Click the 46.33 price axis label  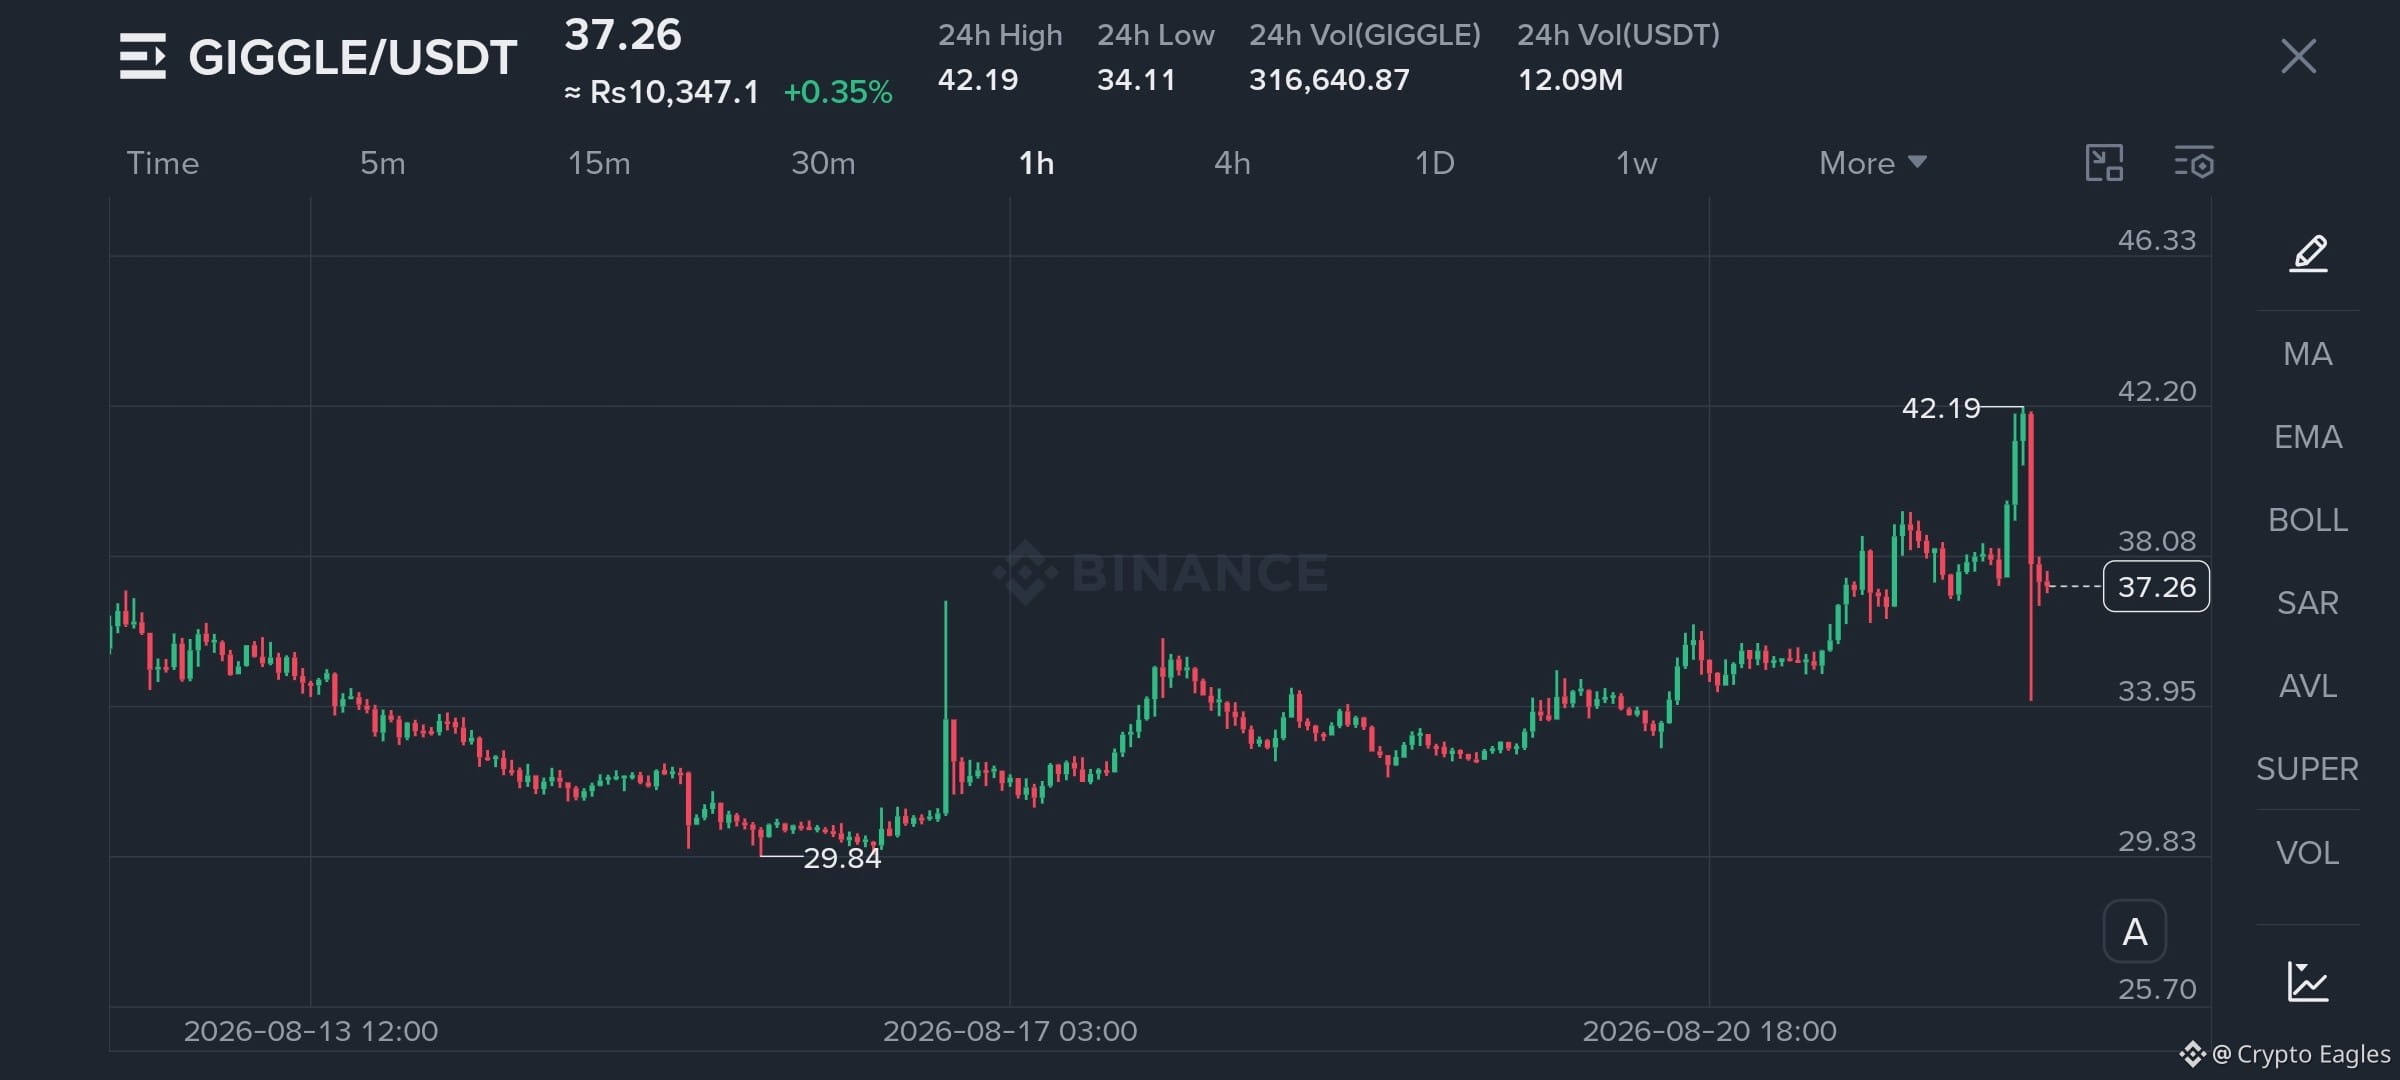[2157, 240]
